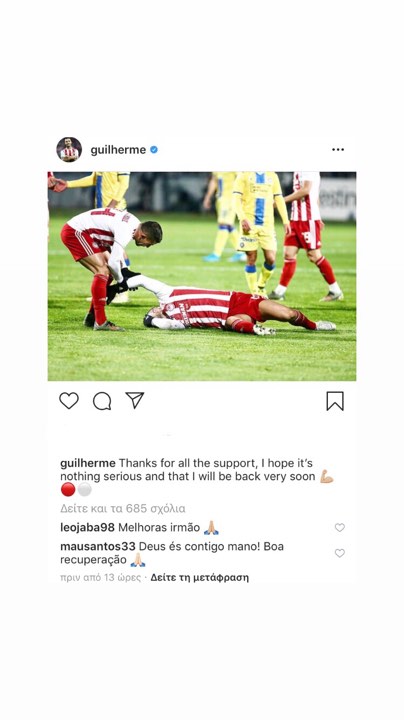Click Δείτε τη μετάφραση translation link
The height and width of the screenshot is (720, 404).
click(x=200, y=577)
